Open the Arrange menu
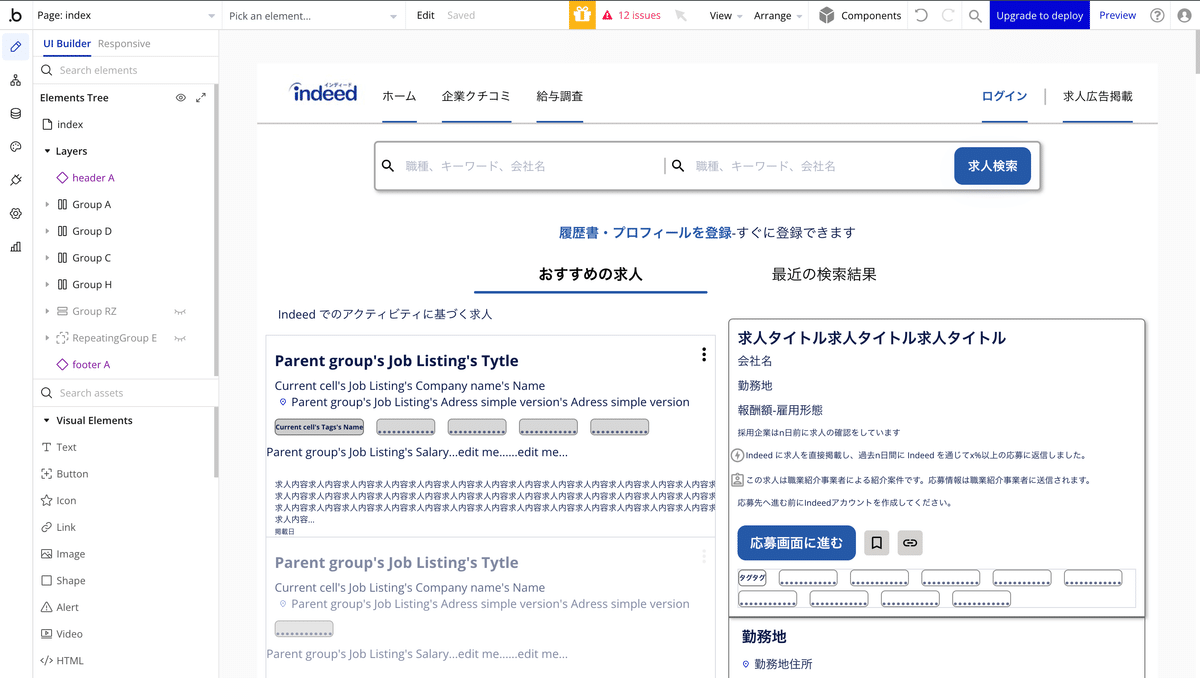 (778, 16)
